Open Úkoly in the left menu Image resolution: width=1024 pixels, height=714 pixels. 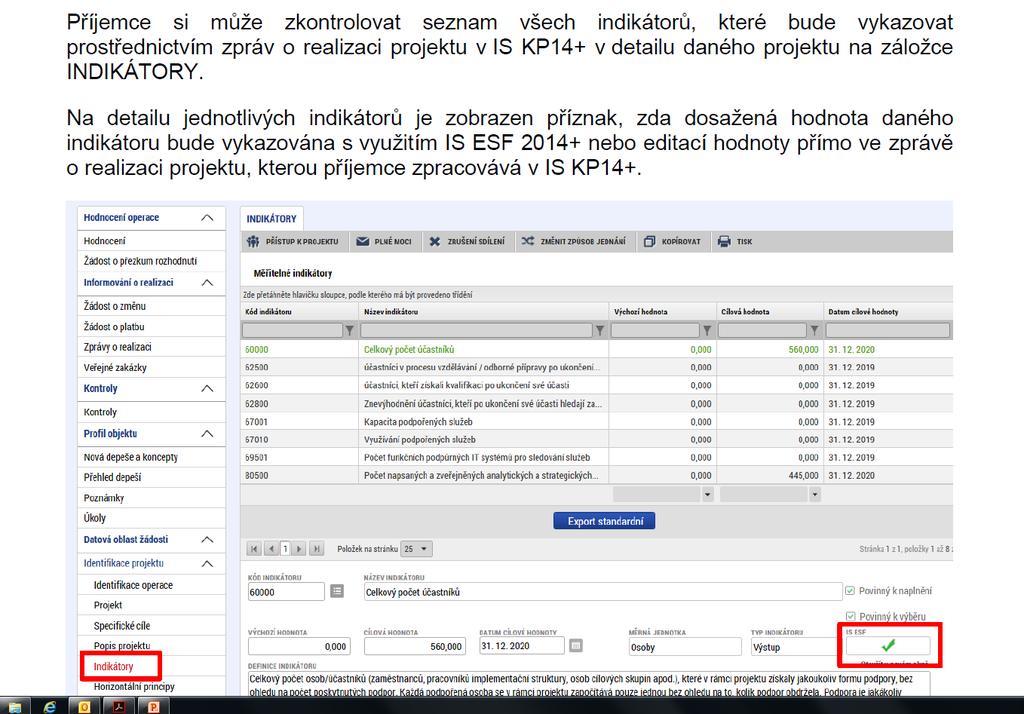point(95,517)
